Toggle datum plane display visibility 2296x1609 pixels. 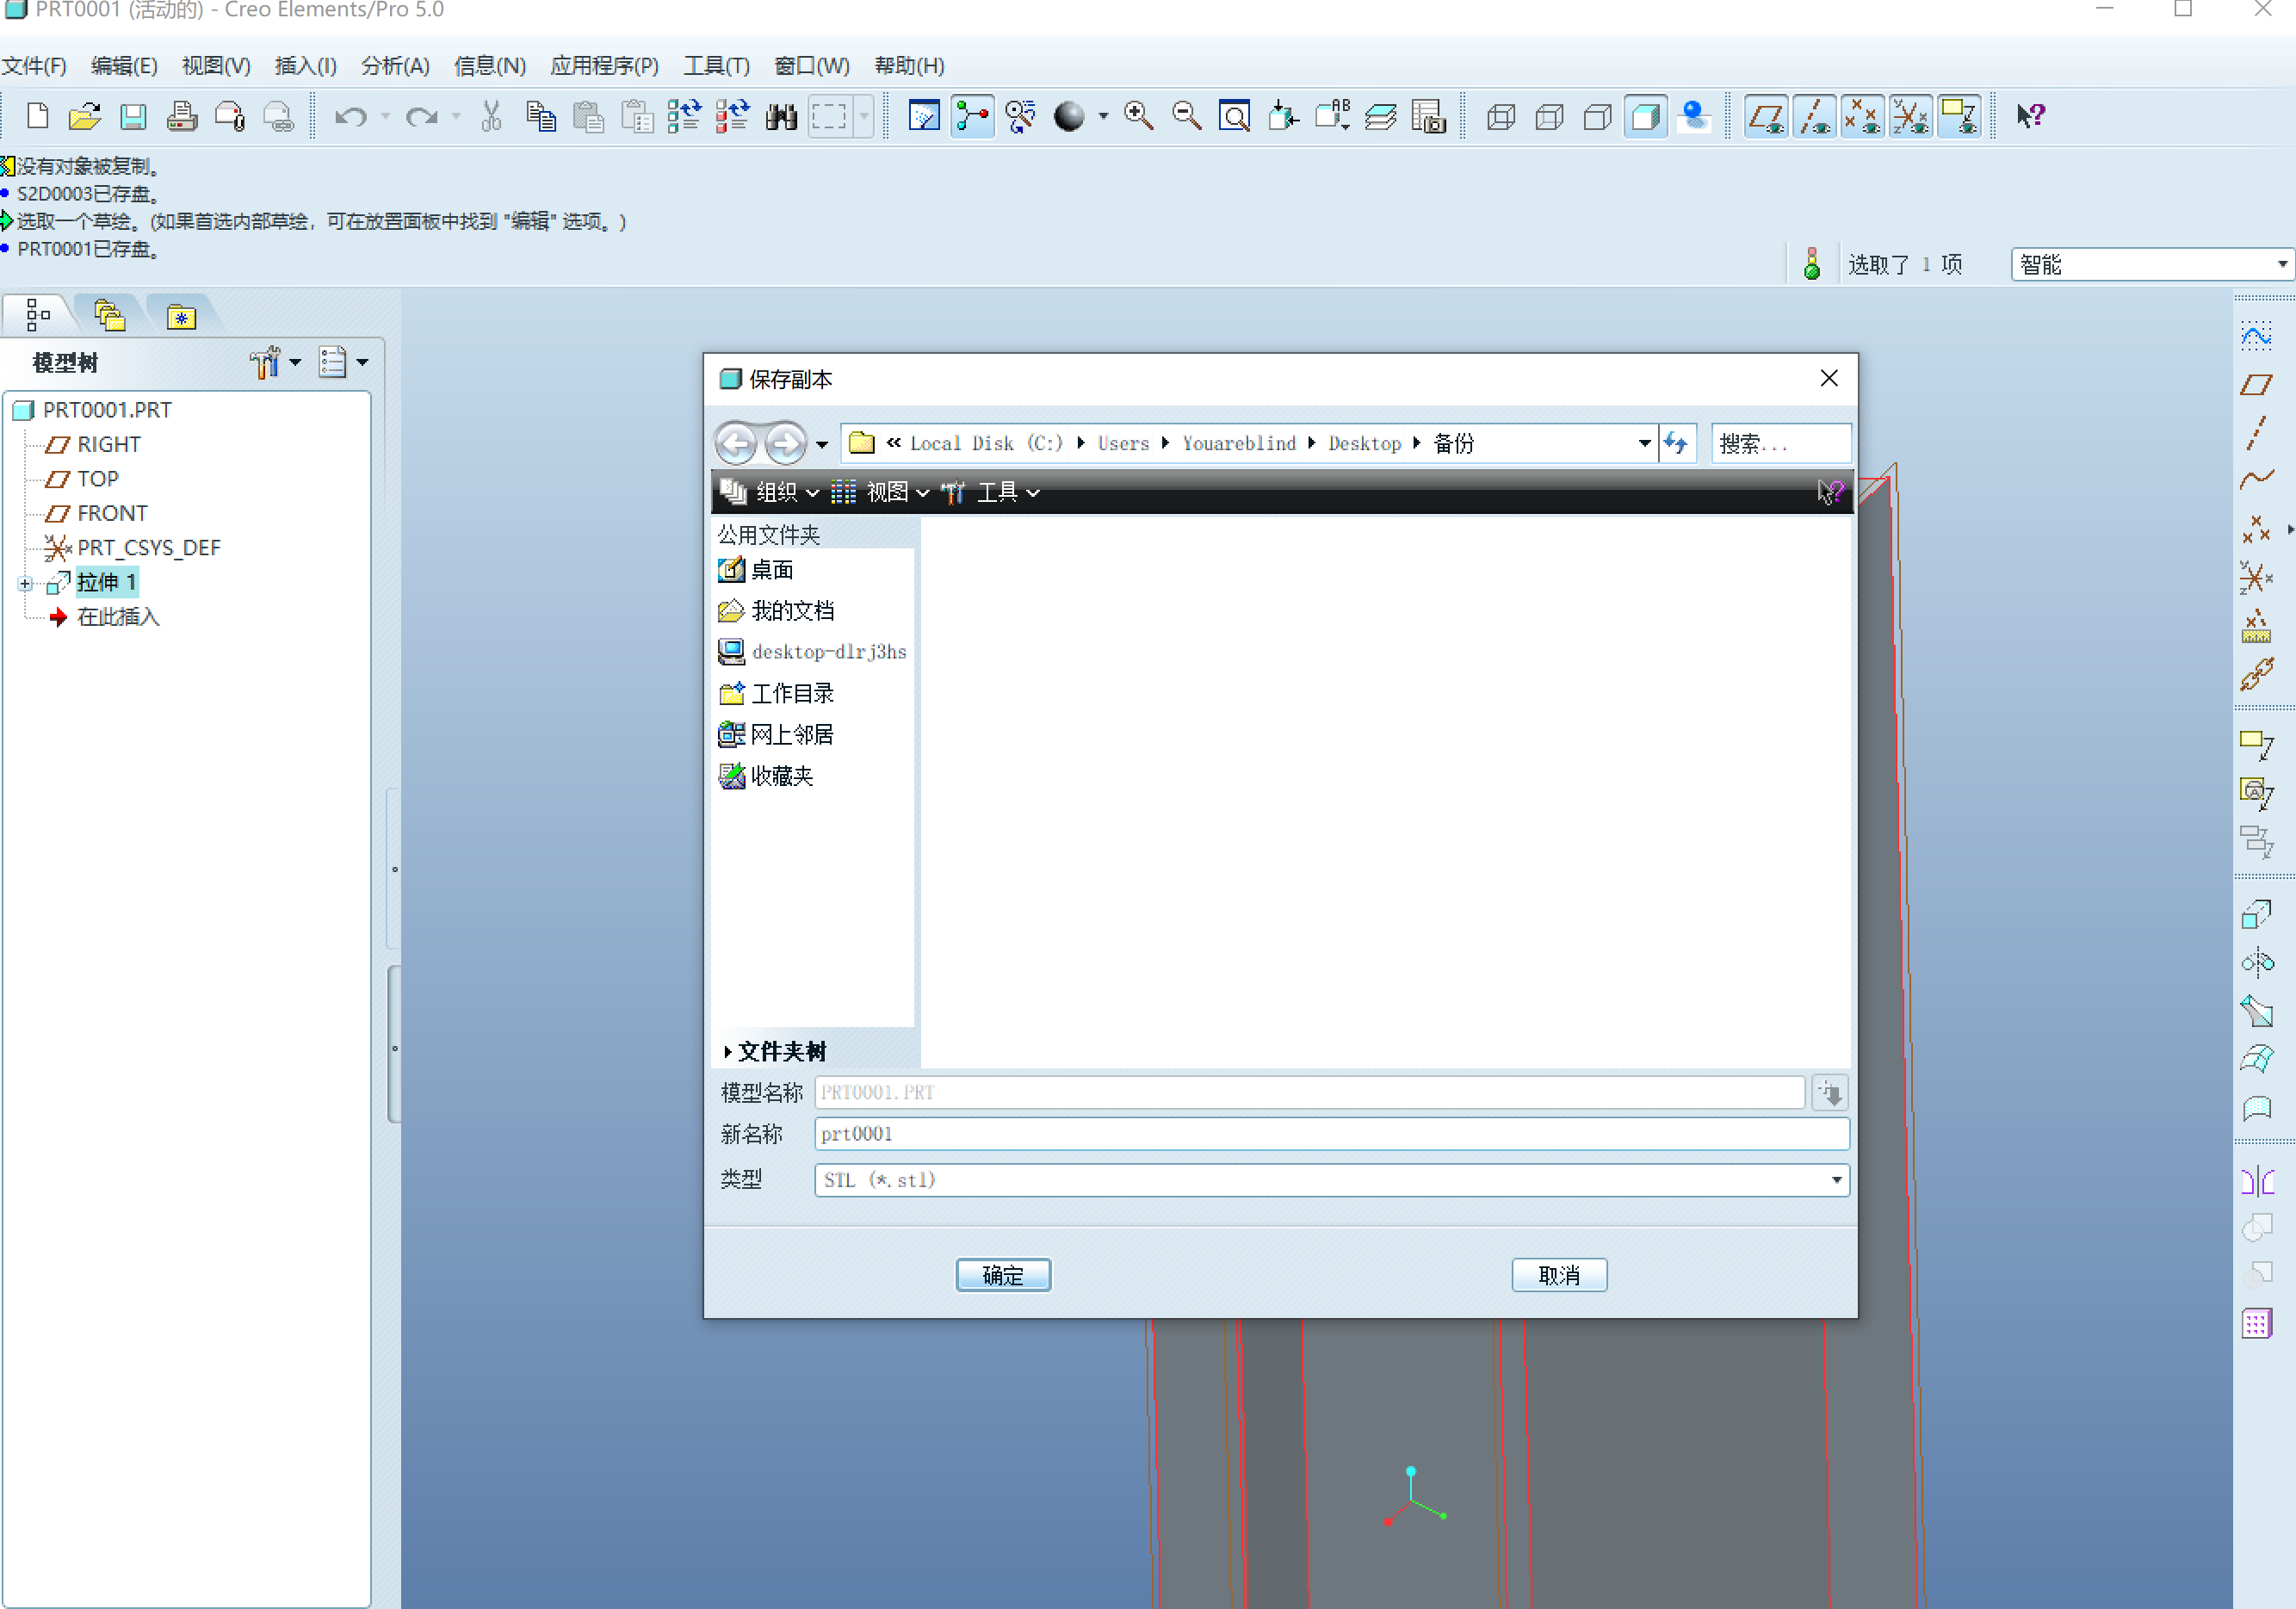[x=1766, y=116]
